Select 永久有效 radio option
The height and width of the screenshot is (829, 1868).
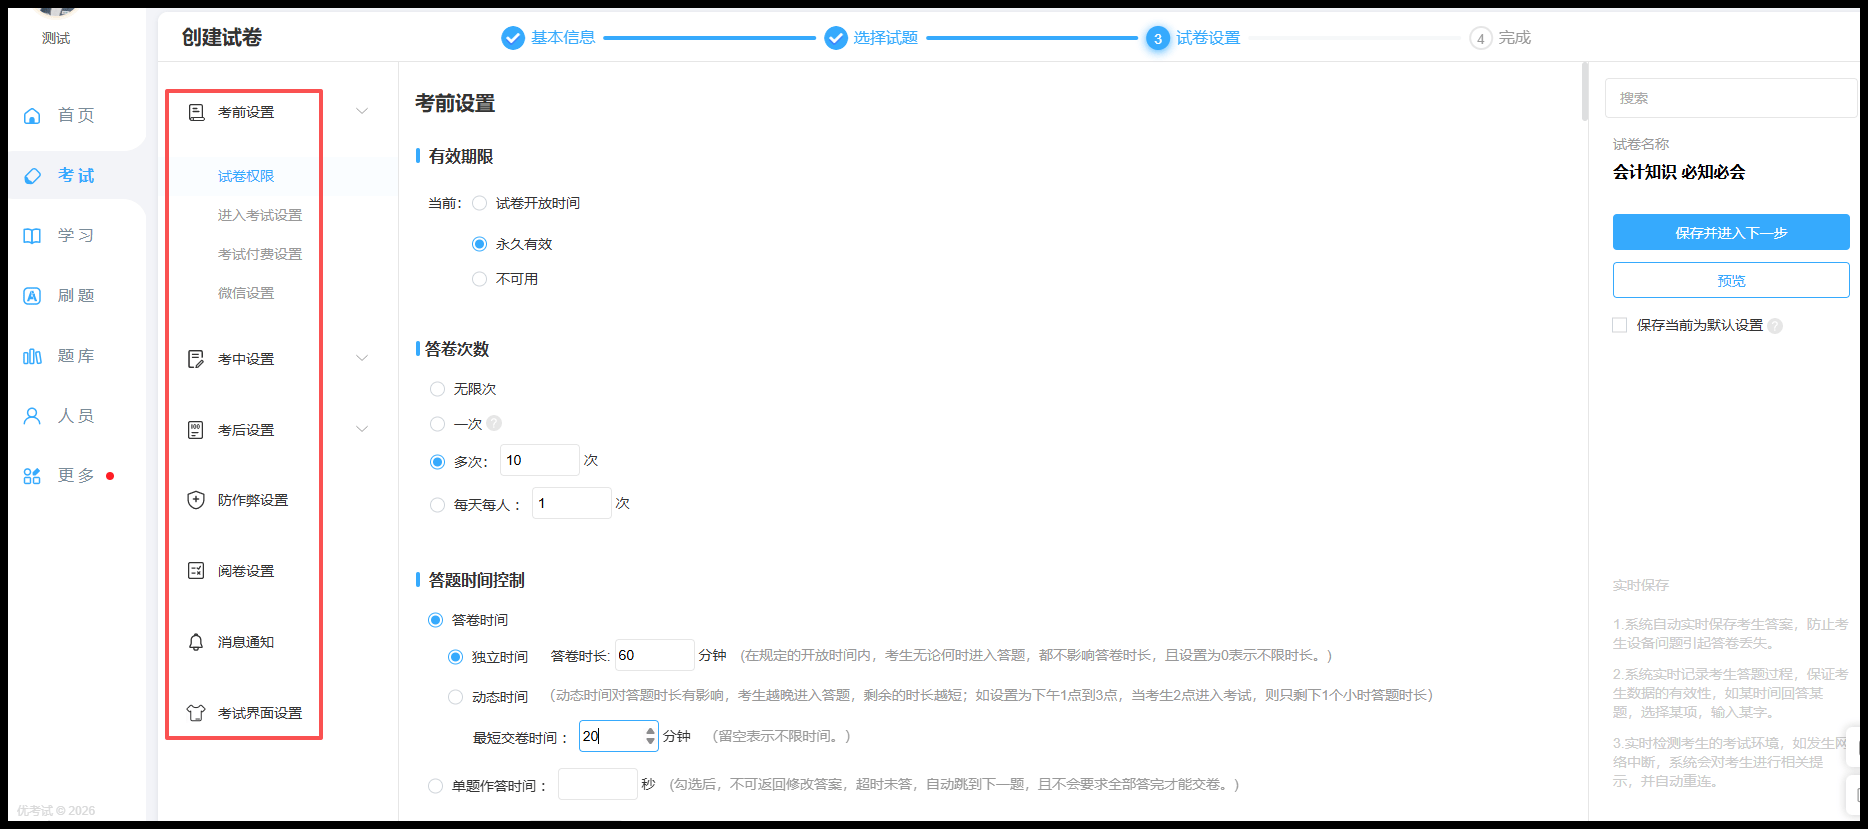[x=479, y=244]
